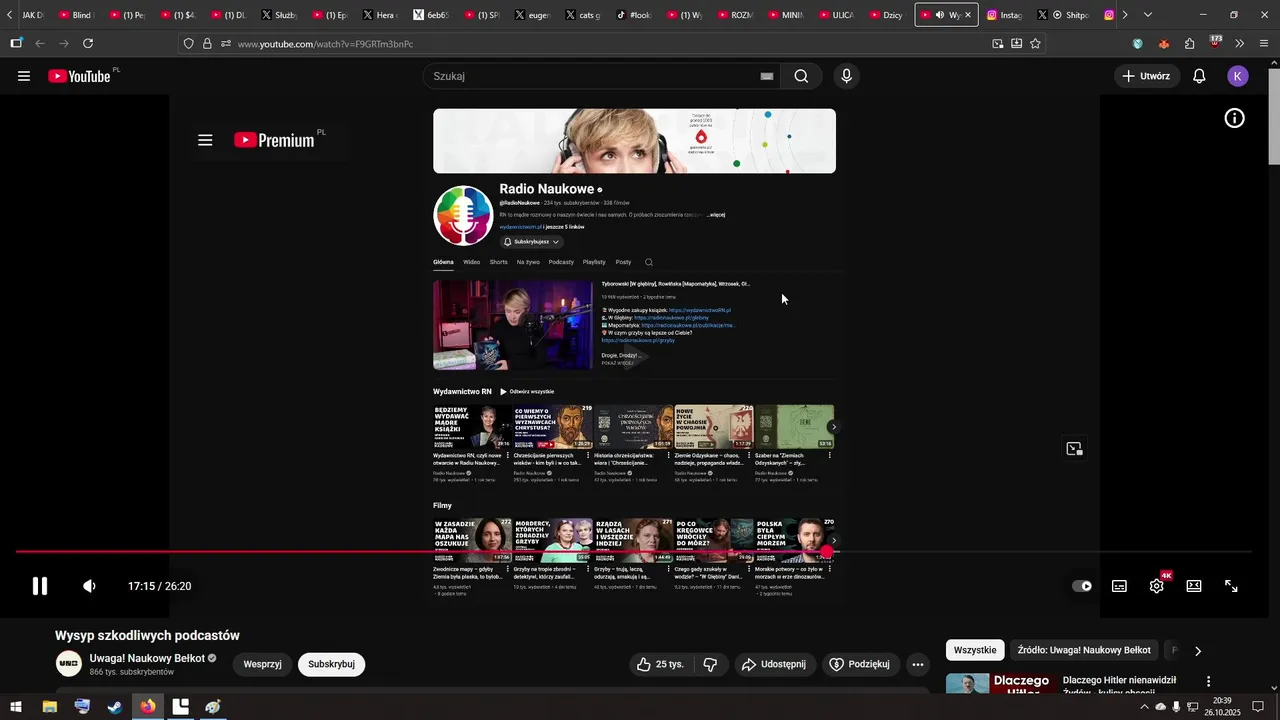Switch to the Blind browser tab
This screenshot has width=1280, height=720.
click(76, 15)
